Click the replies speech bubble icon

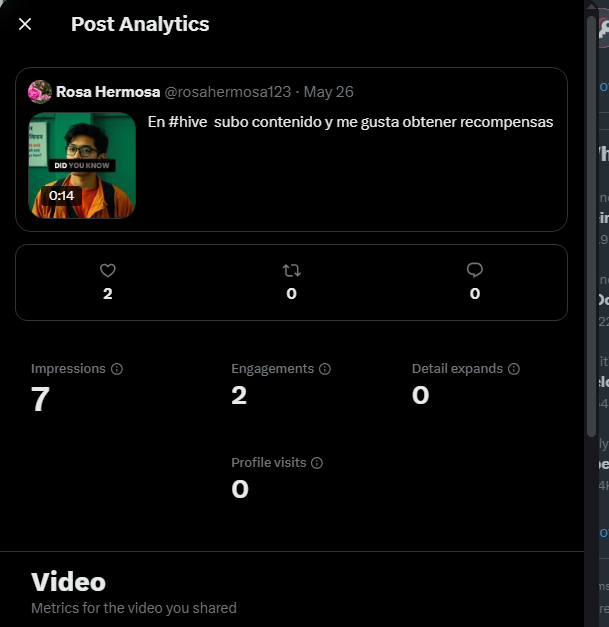[475, 270]
